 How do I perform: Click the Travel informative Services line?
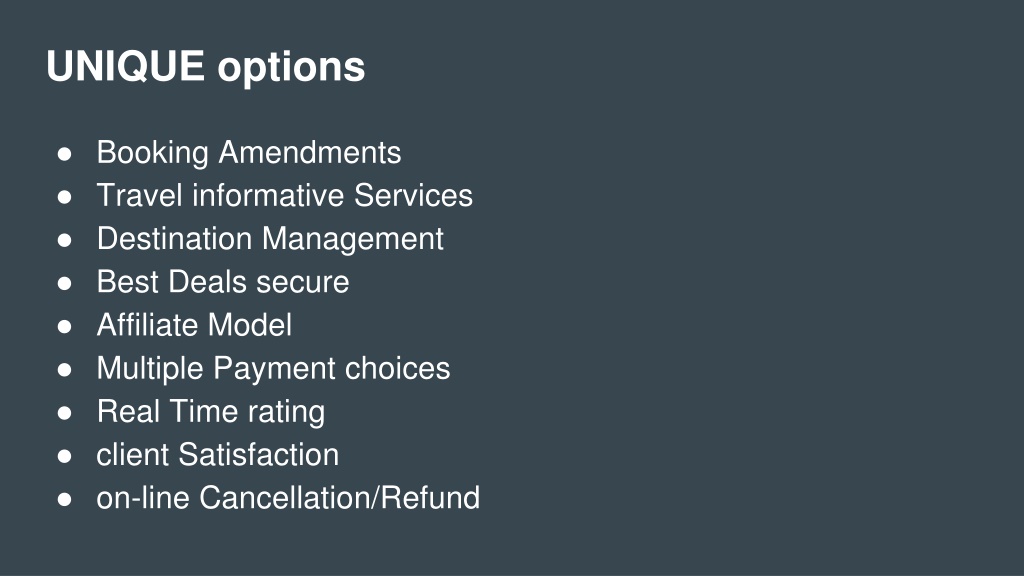pyautogui.click(x=285, y=195)
